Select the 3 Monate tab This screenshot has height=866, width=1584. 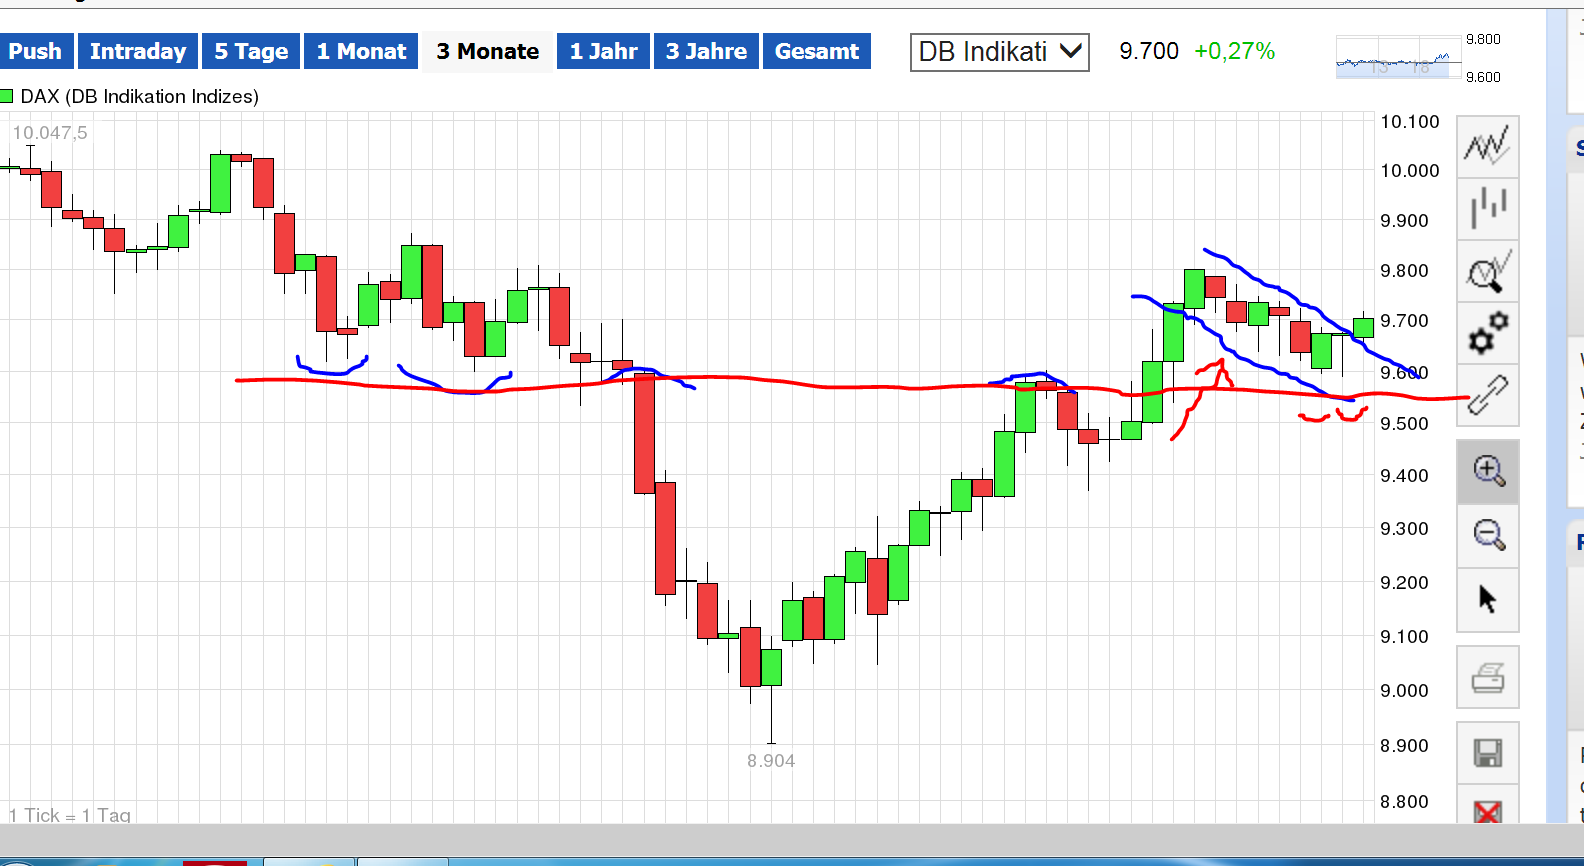tap(488, 51)
